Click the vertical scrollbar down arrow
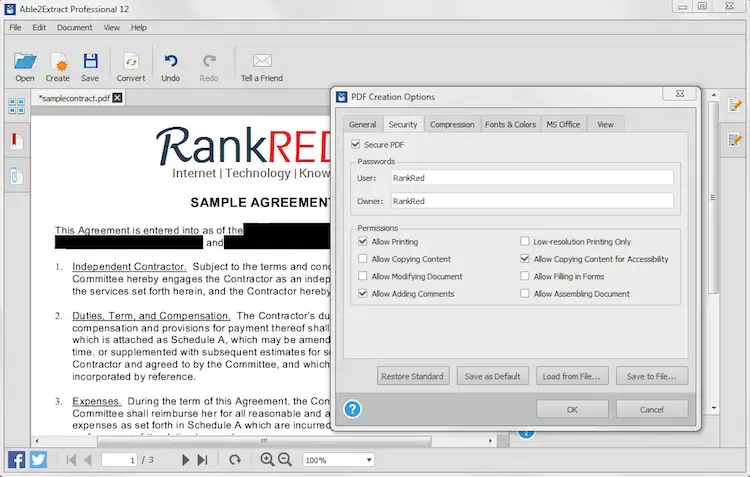 click(x=714, y=408)
